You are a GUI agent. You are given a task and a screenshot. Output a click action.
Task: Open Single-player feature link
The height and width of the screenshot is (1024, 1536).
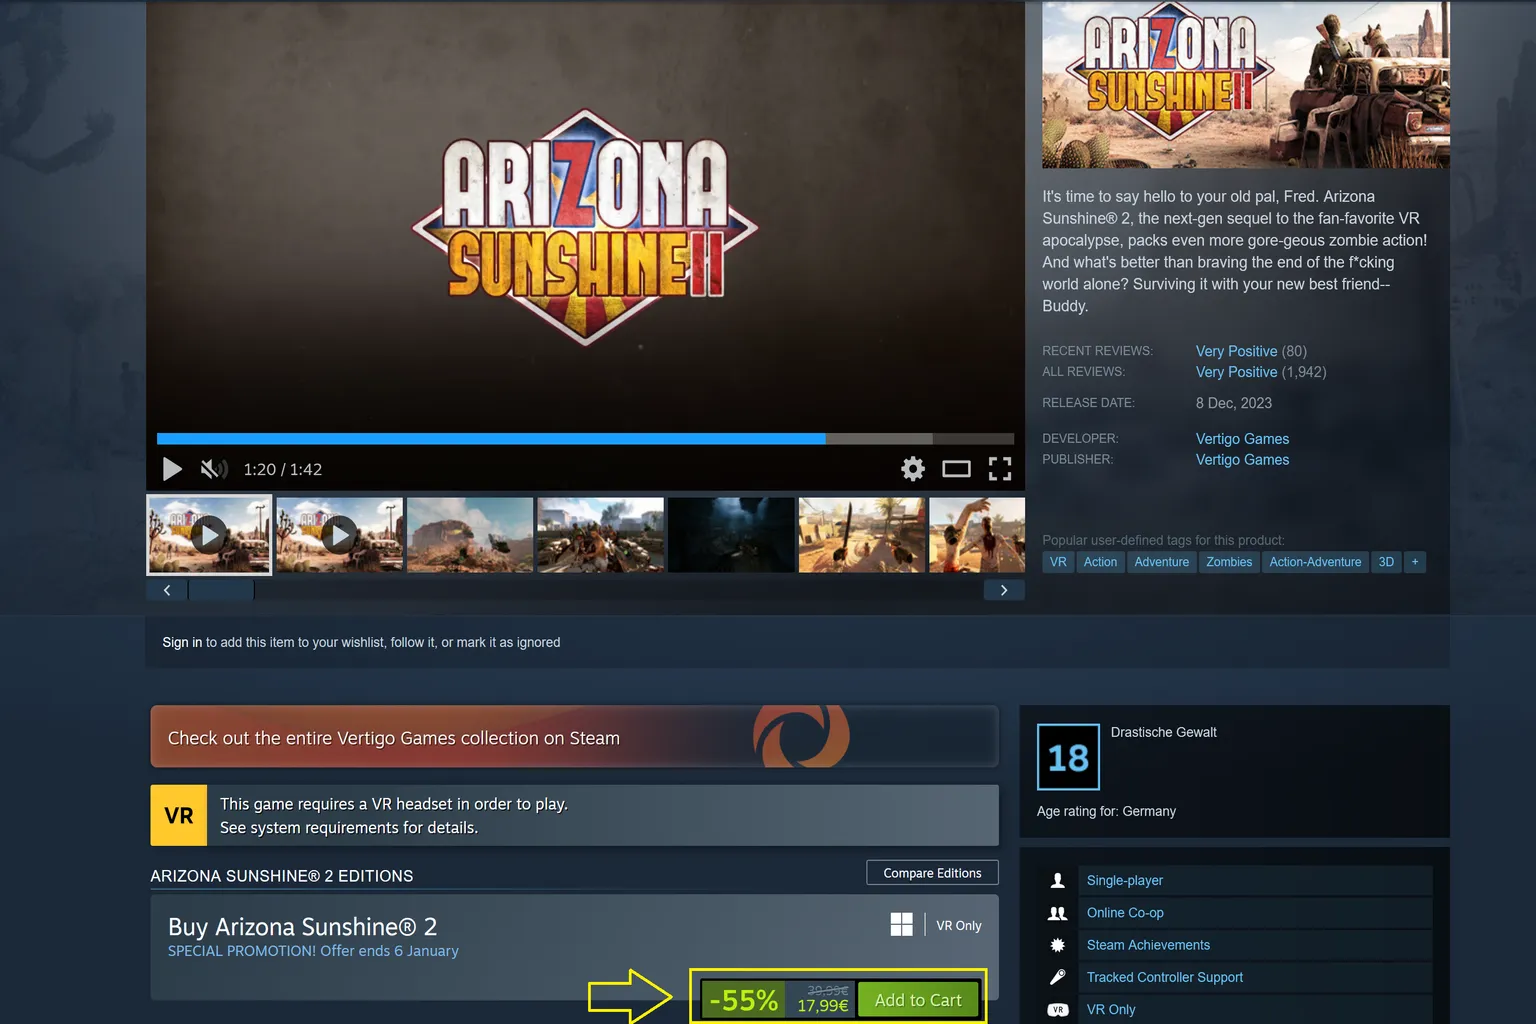tap(1125, 881)
